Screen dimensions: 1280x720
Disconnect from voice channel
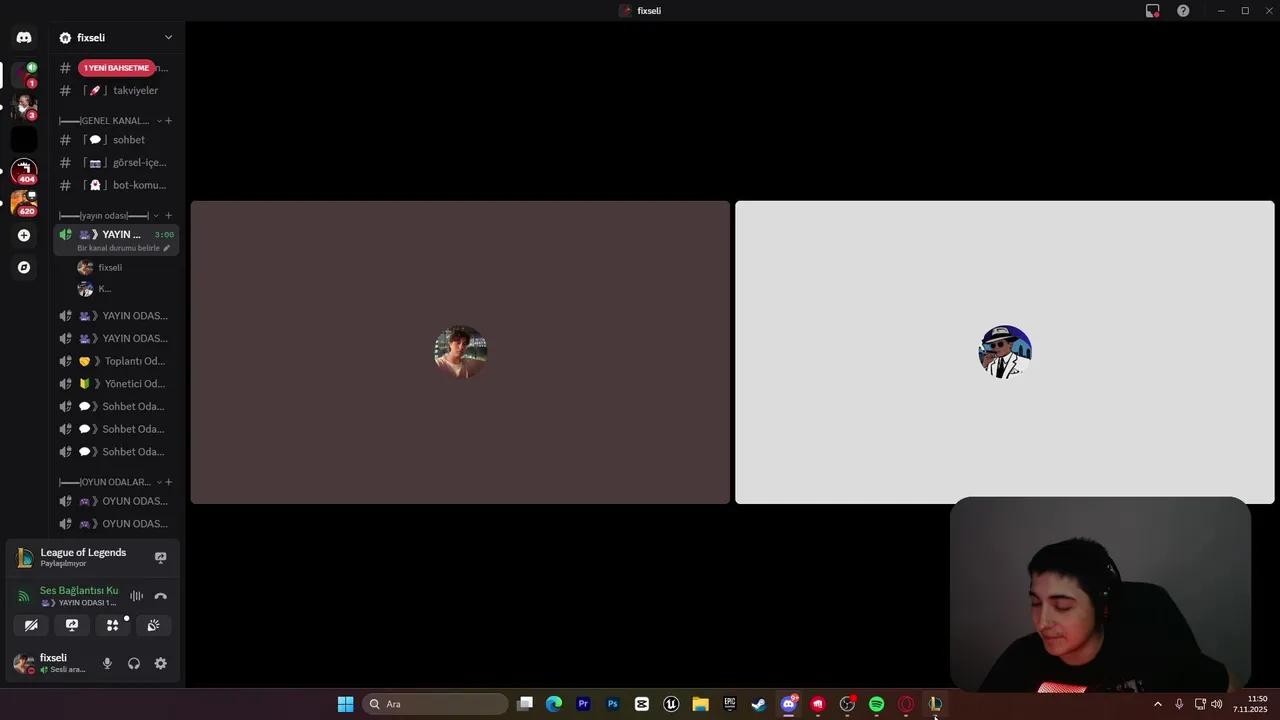(160, 596)
